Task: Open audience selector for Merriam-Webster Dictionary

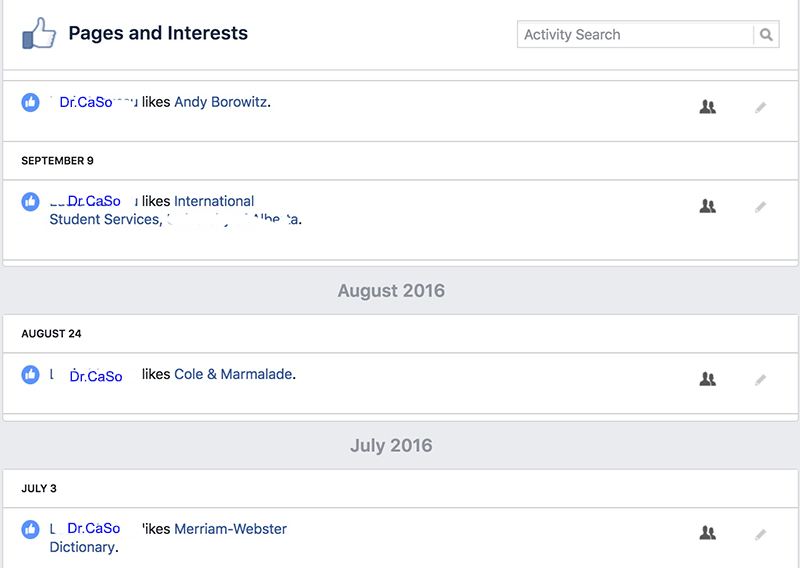Action: pyautogui.click(x=708, y=534)
